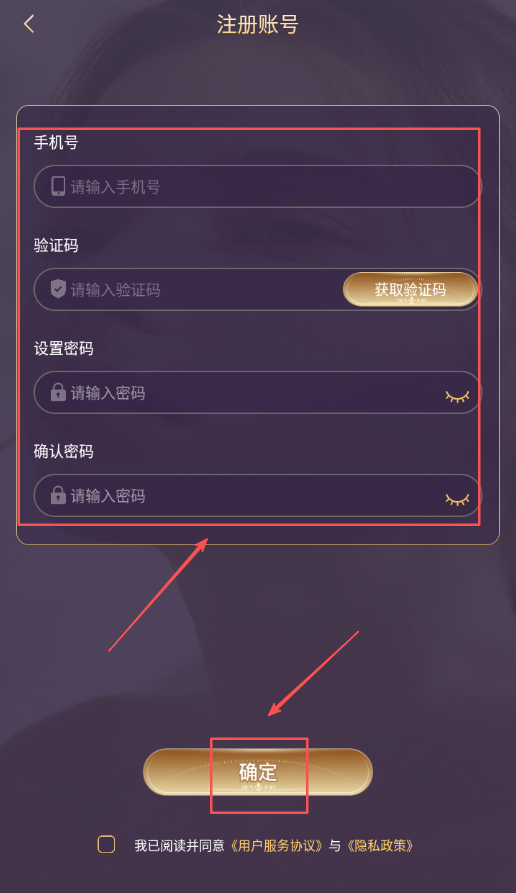Image resolution: width=516 pixels, height=893 pixels.
Task: Tap the 确定 button
Action: 258,772
